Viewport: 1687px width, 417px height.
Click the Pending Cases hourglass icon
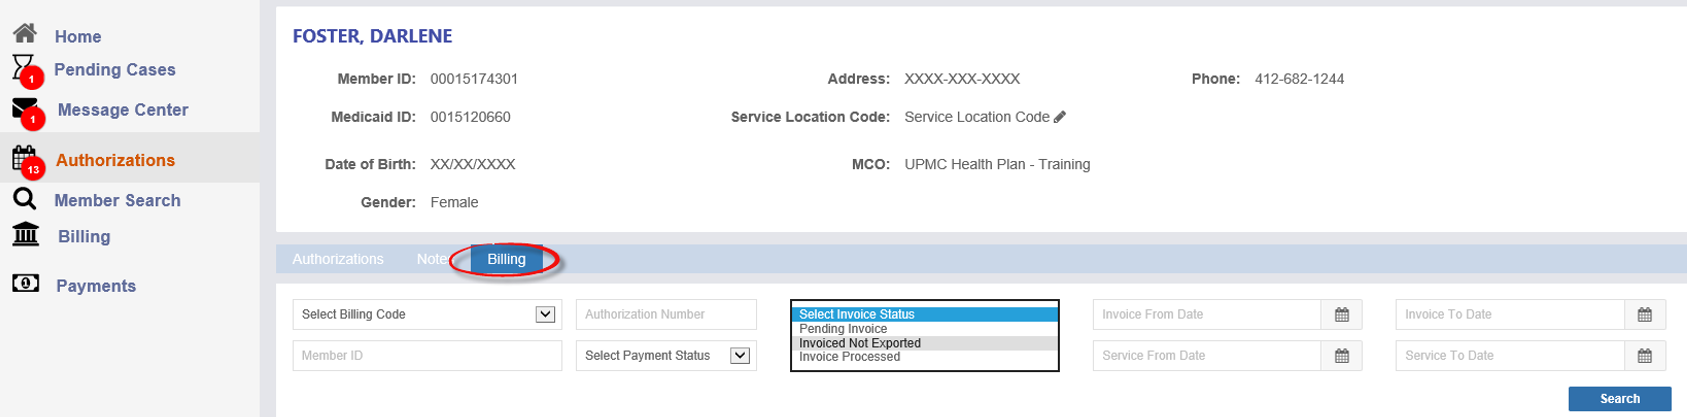tap(23, 67)
